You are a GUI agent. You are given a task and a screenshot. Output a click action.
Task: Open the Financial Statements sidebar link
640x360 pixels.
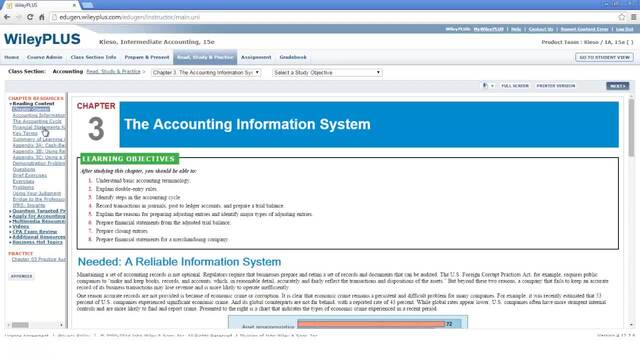tap(39, 127)
